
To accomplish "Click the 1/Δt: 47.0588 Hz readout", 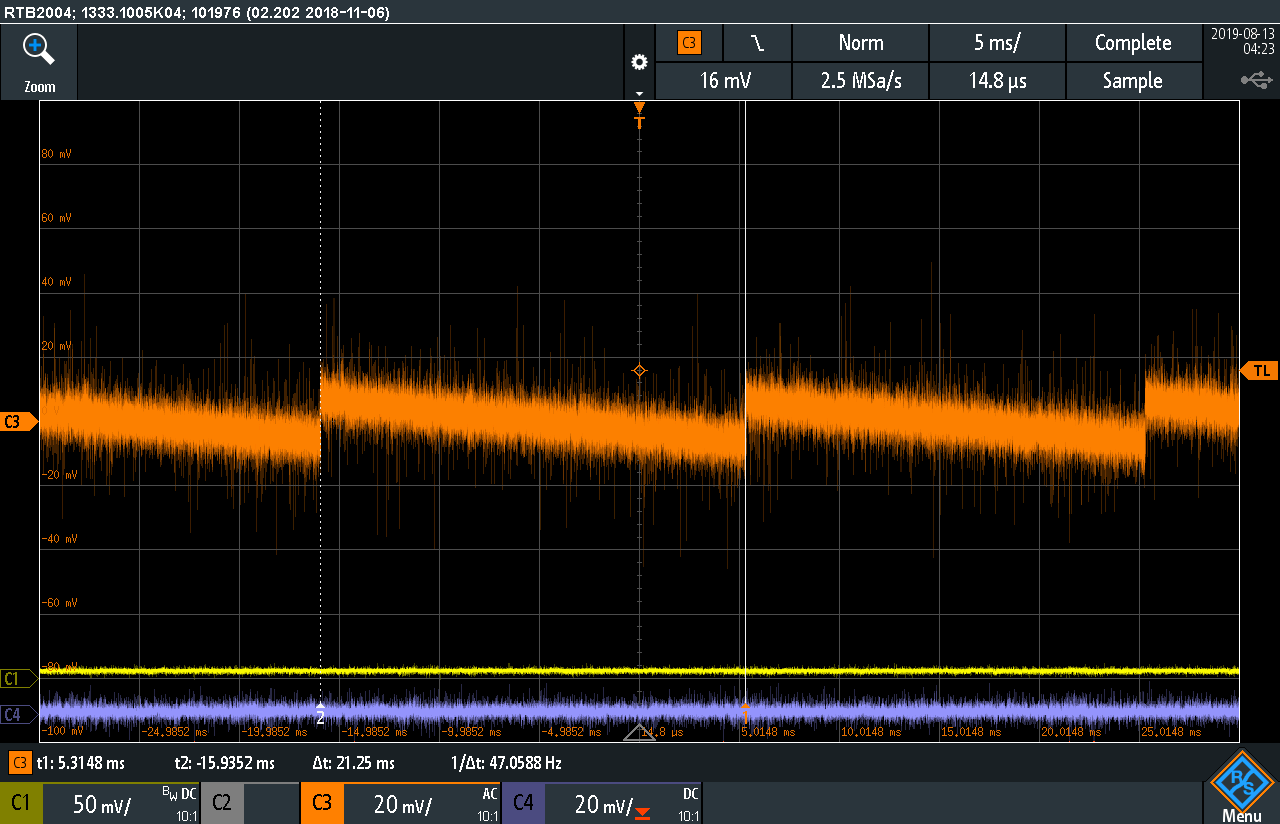I will tap(506, 763).
